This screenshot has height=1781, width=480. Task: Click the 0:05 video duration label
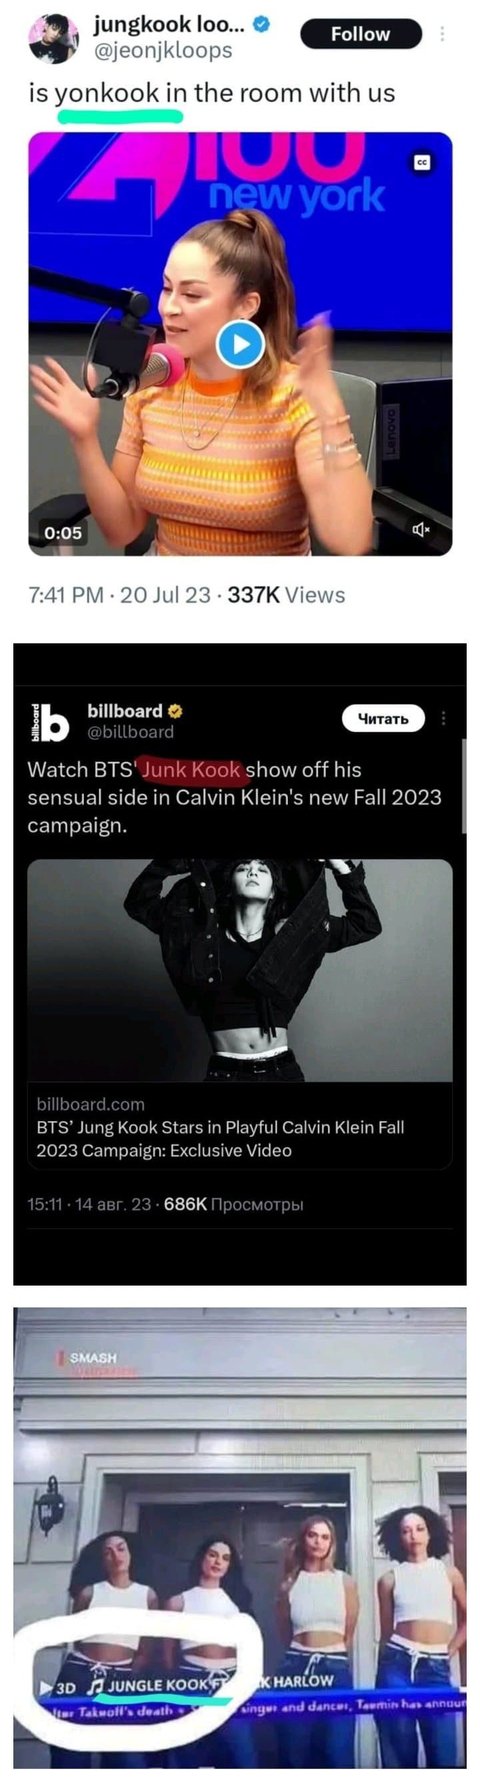[63, 533]
